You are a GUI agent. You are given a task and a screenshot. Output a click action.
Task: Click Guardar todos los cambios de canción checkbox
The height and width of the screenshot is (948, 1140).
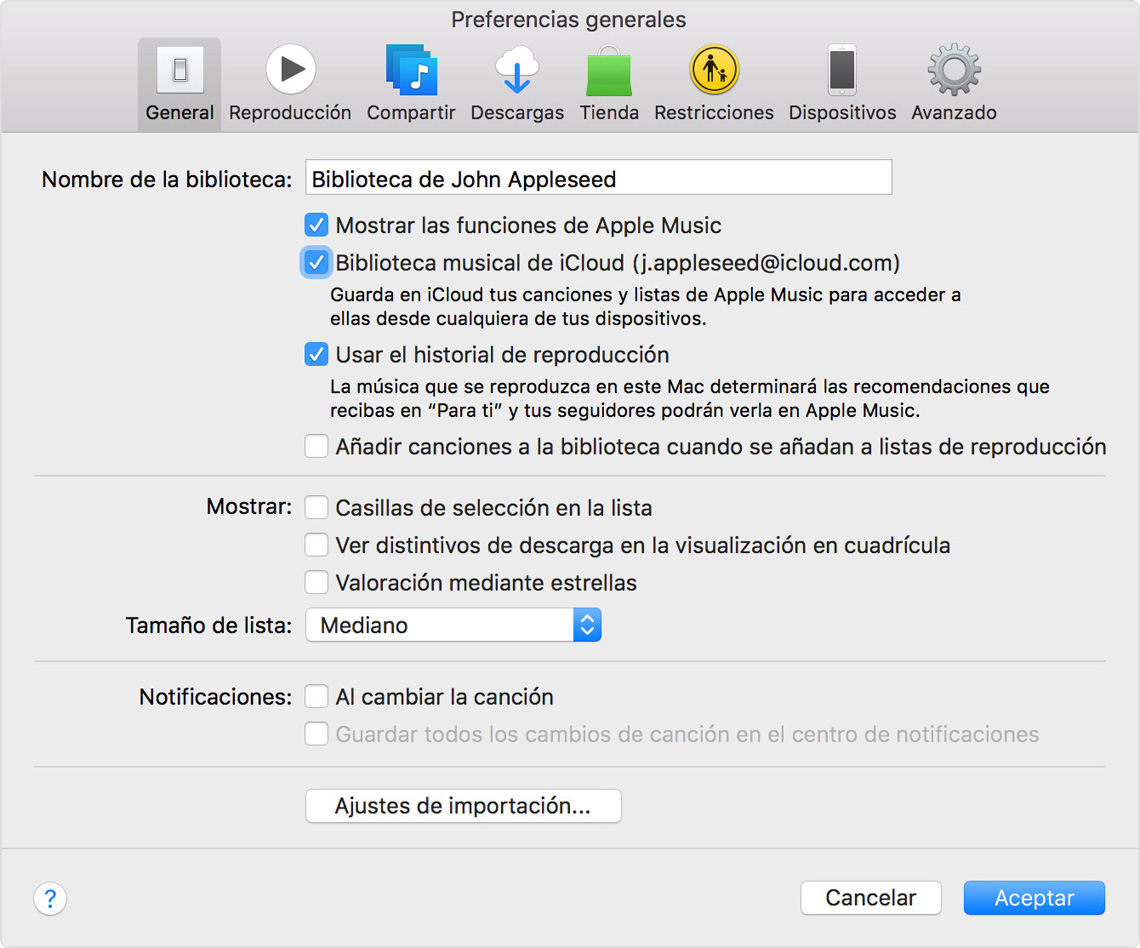tap(316, 734)
